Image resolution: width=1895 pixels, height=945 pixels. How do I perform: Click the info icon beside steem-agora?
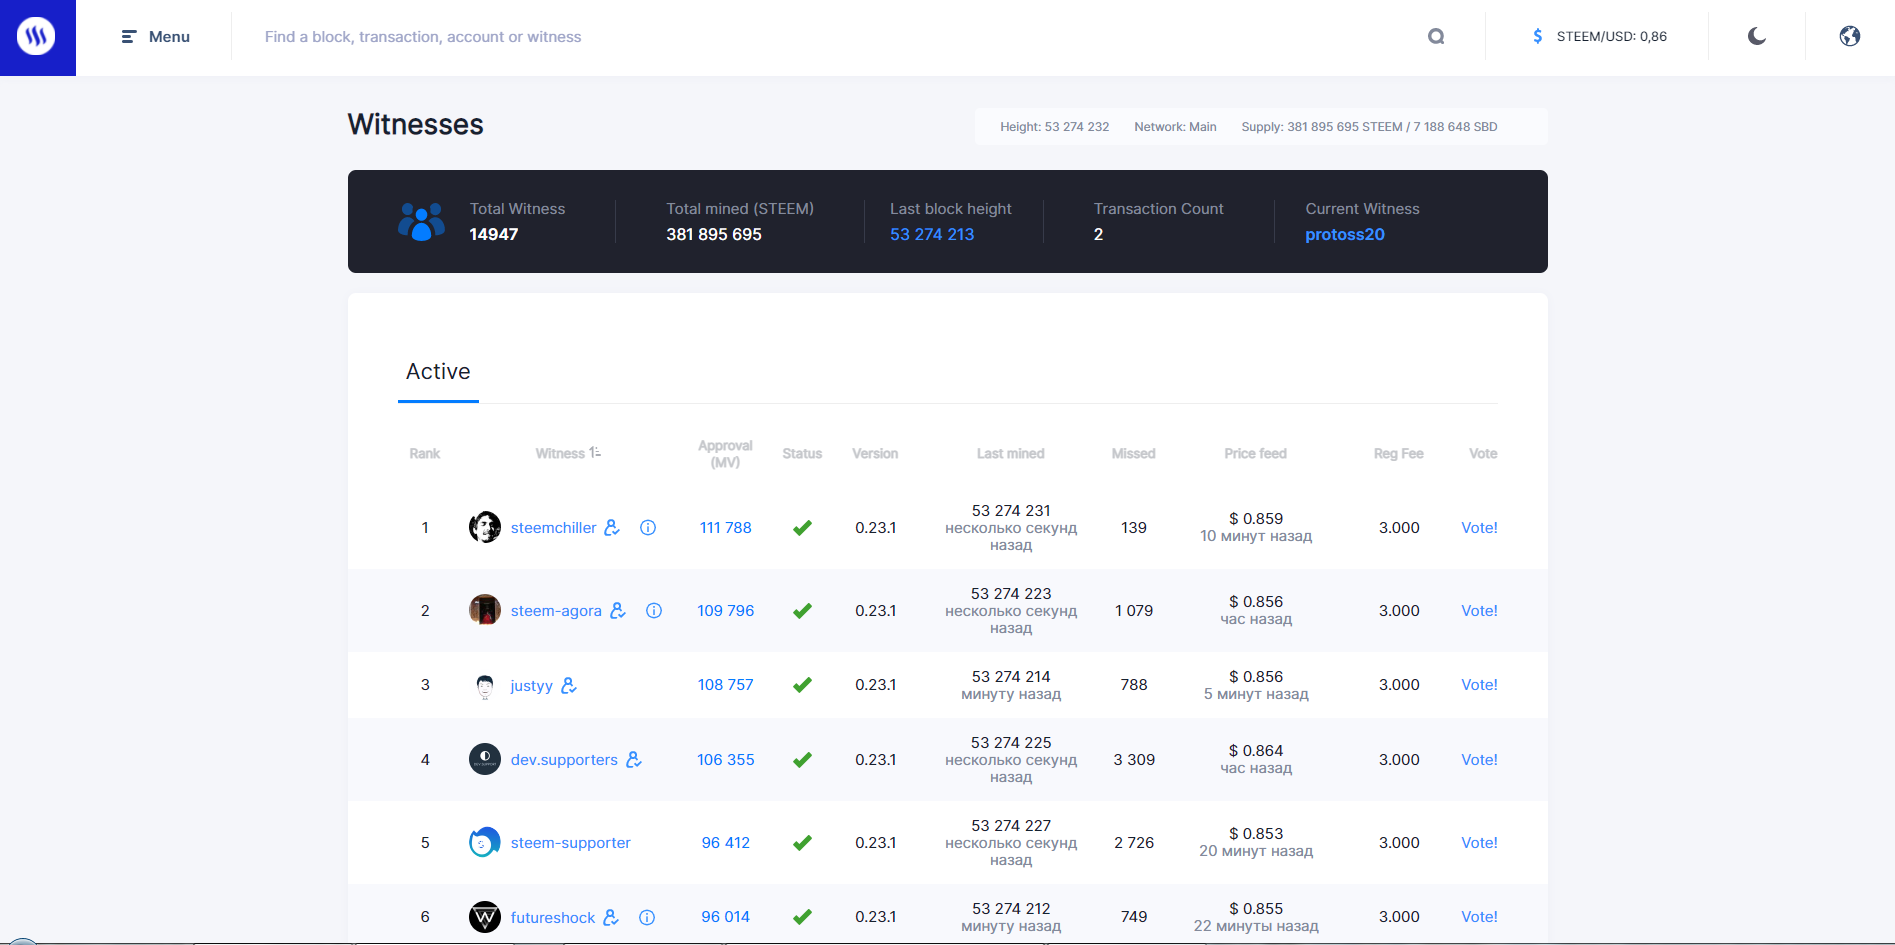[x=654, y=611]
